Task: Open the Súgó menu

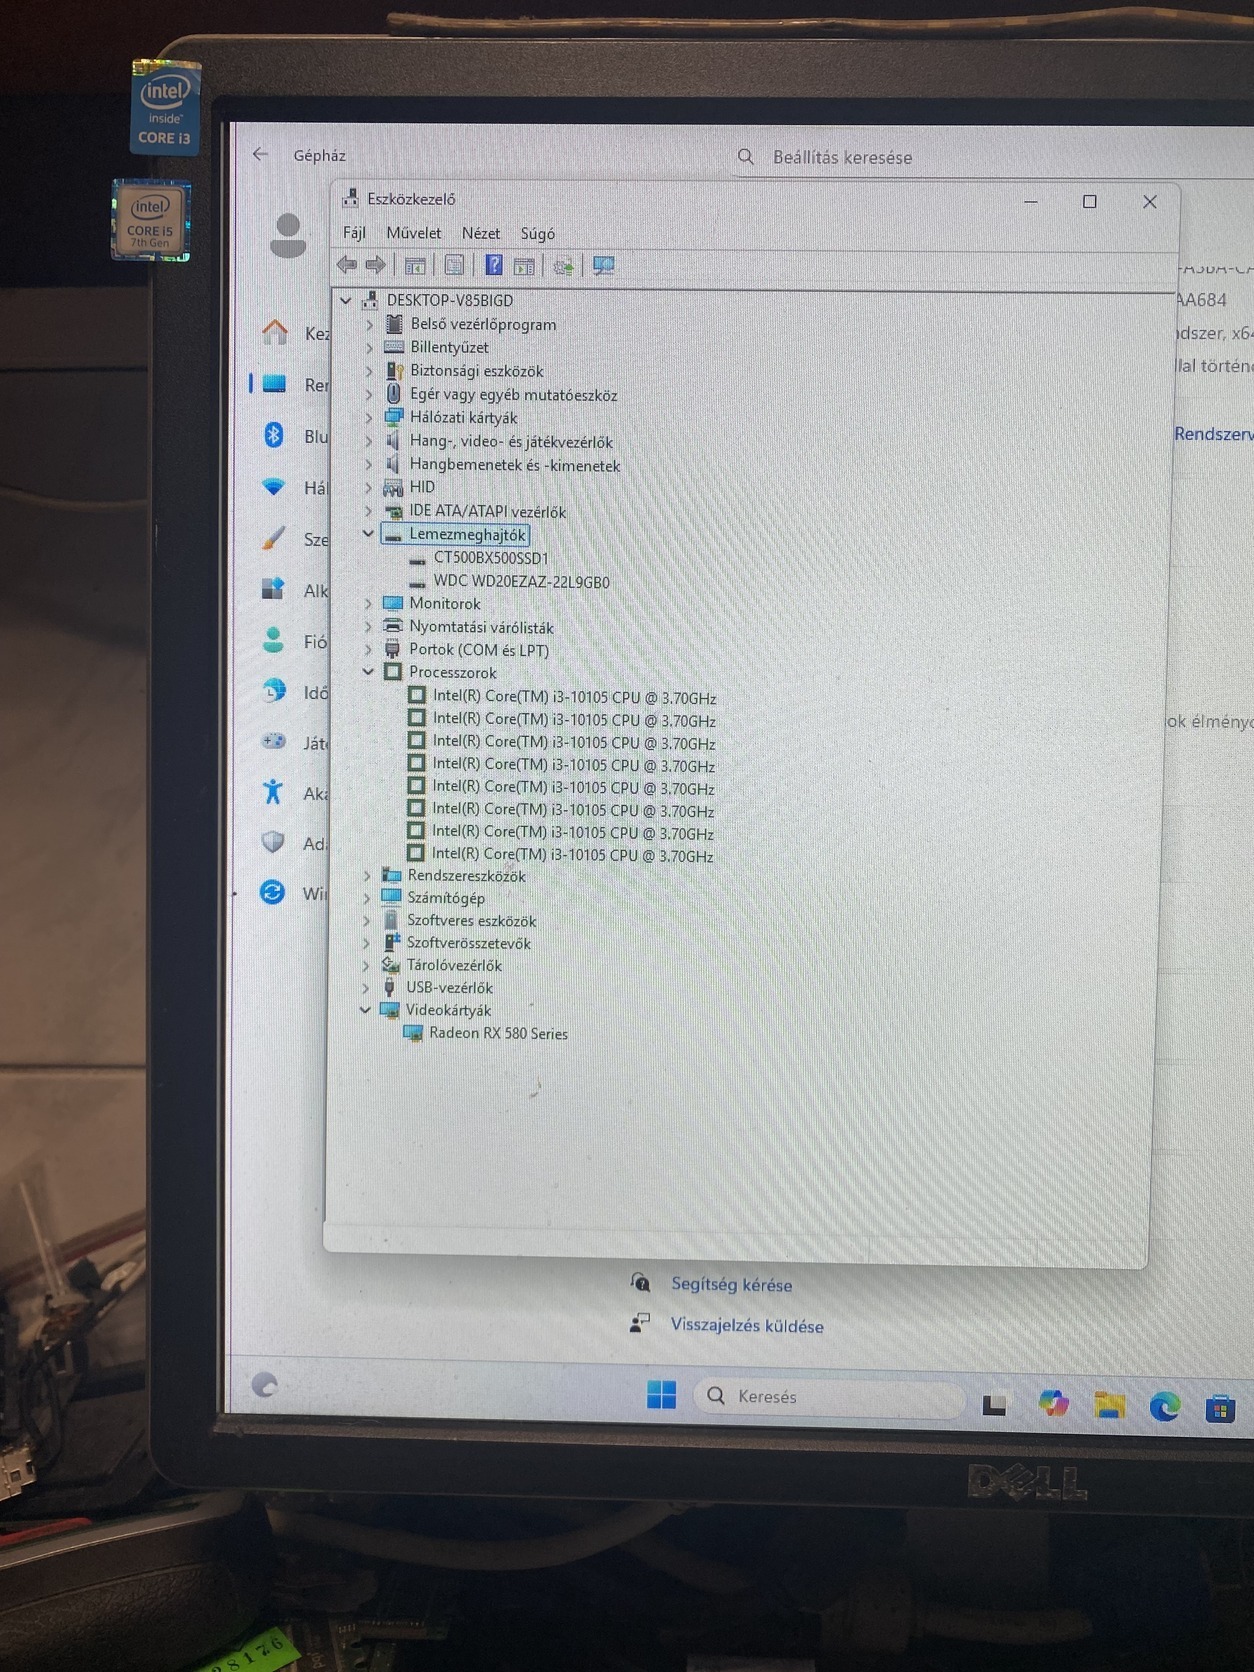Action: [538, 234]
